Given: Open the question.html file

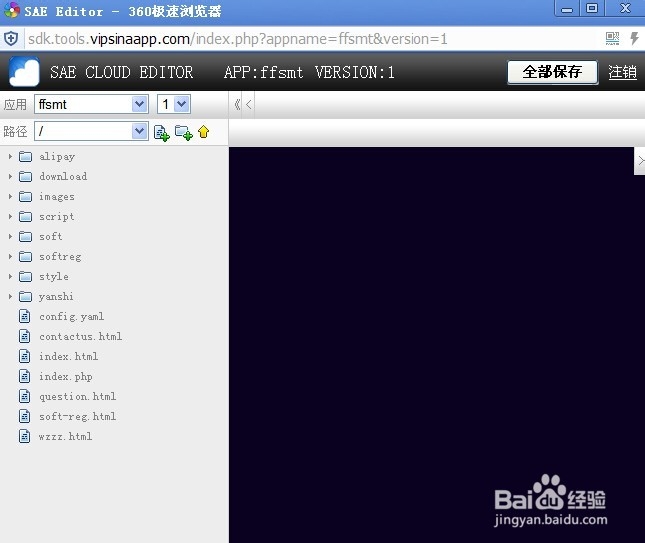Looking at the screenshot, I should pos(77,397).
